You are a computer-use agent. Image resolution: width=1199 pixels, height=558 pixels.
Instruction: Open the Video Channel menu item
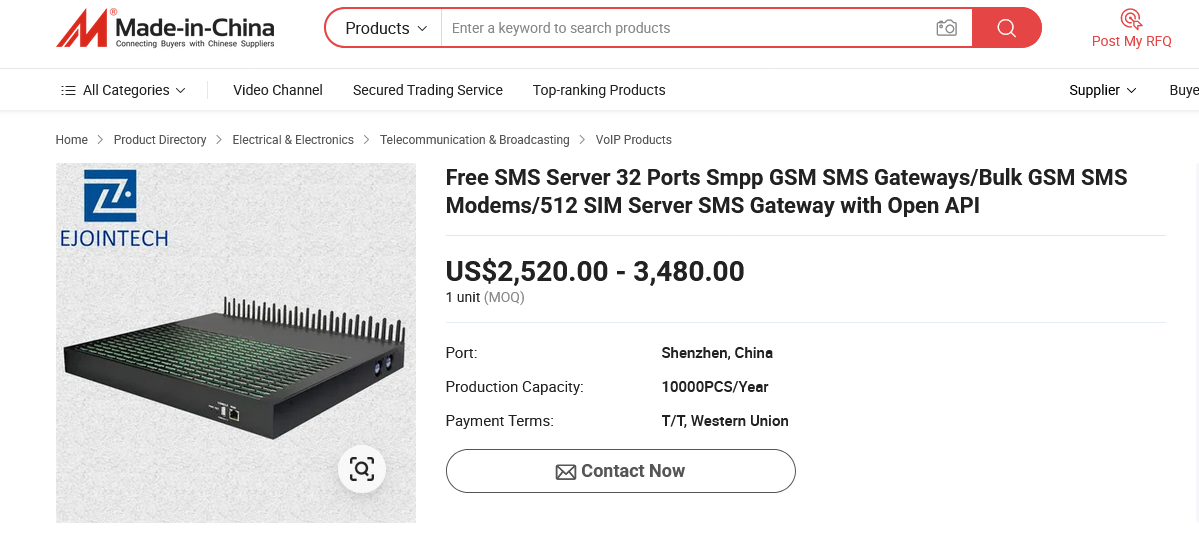tap(278, 90)
